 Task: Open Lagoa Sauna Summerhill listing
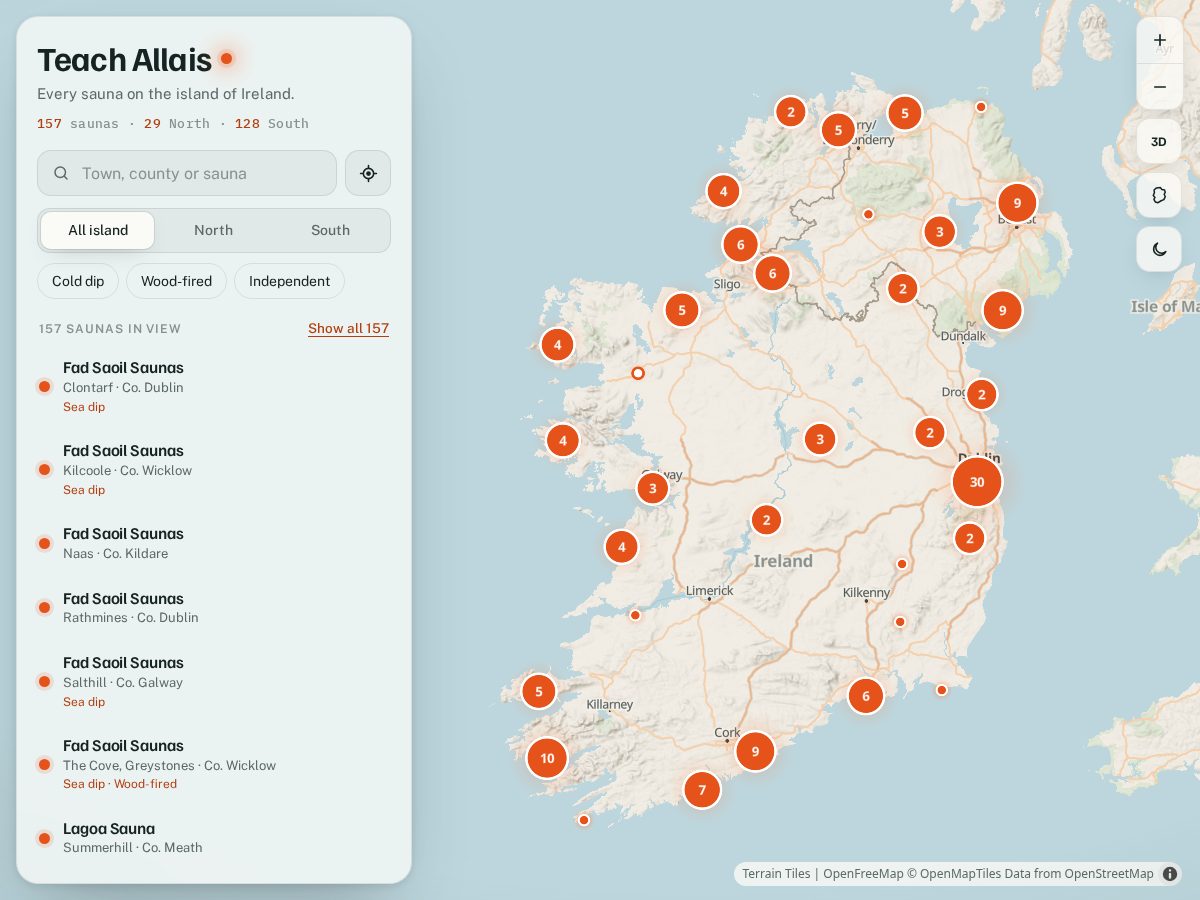[x=214, y=838]
